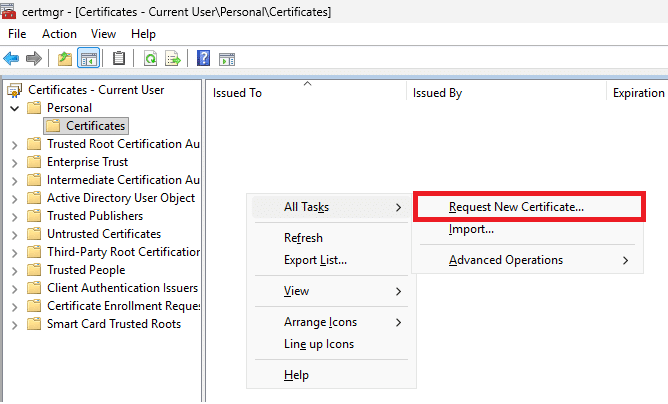Image resolution: width=668 pixels, height=404 pixels.
Task: Choose Import from the All Tasks submenu
Action: (471, 229)
